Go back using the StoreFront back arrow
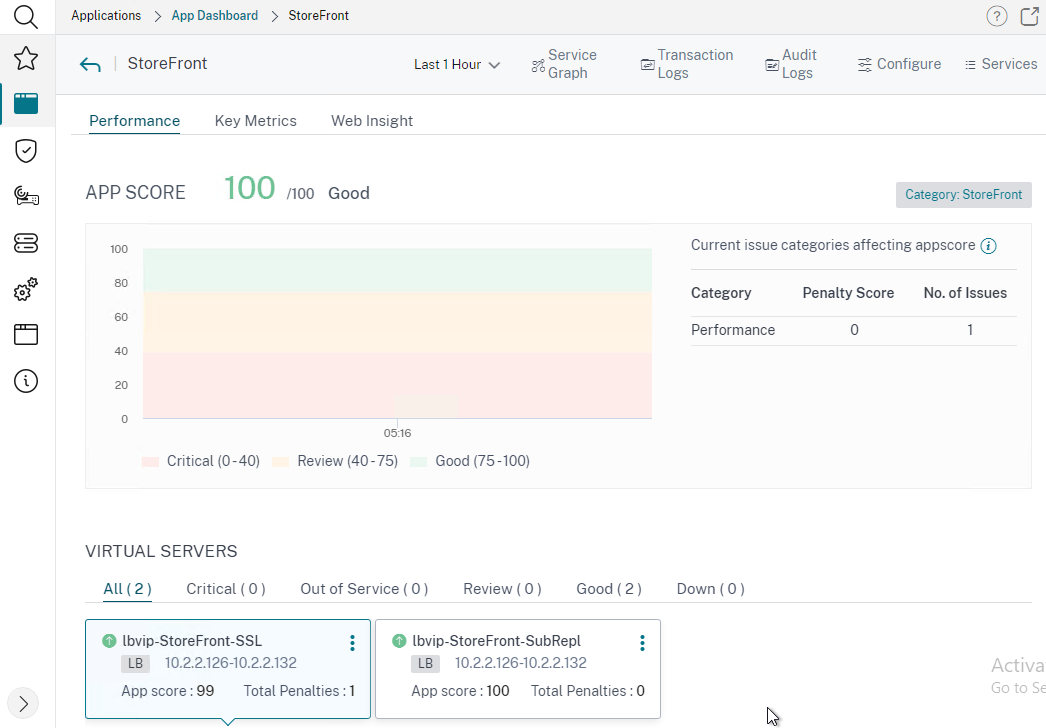 90,64
